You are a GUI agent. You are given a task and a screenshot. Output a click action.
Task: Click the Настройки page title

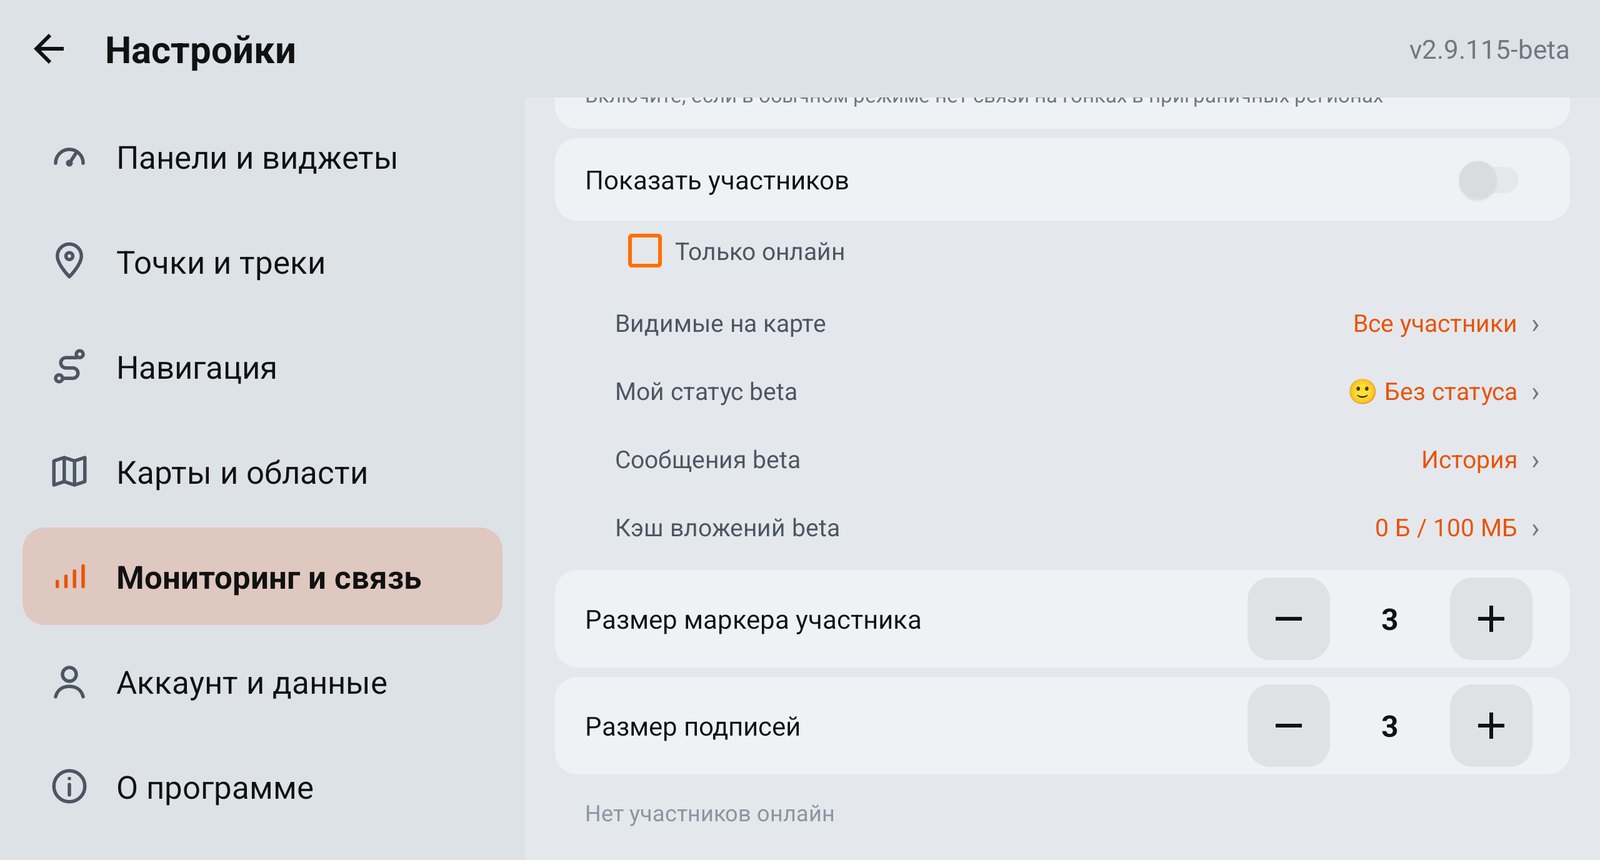click(200, 50)
